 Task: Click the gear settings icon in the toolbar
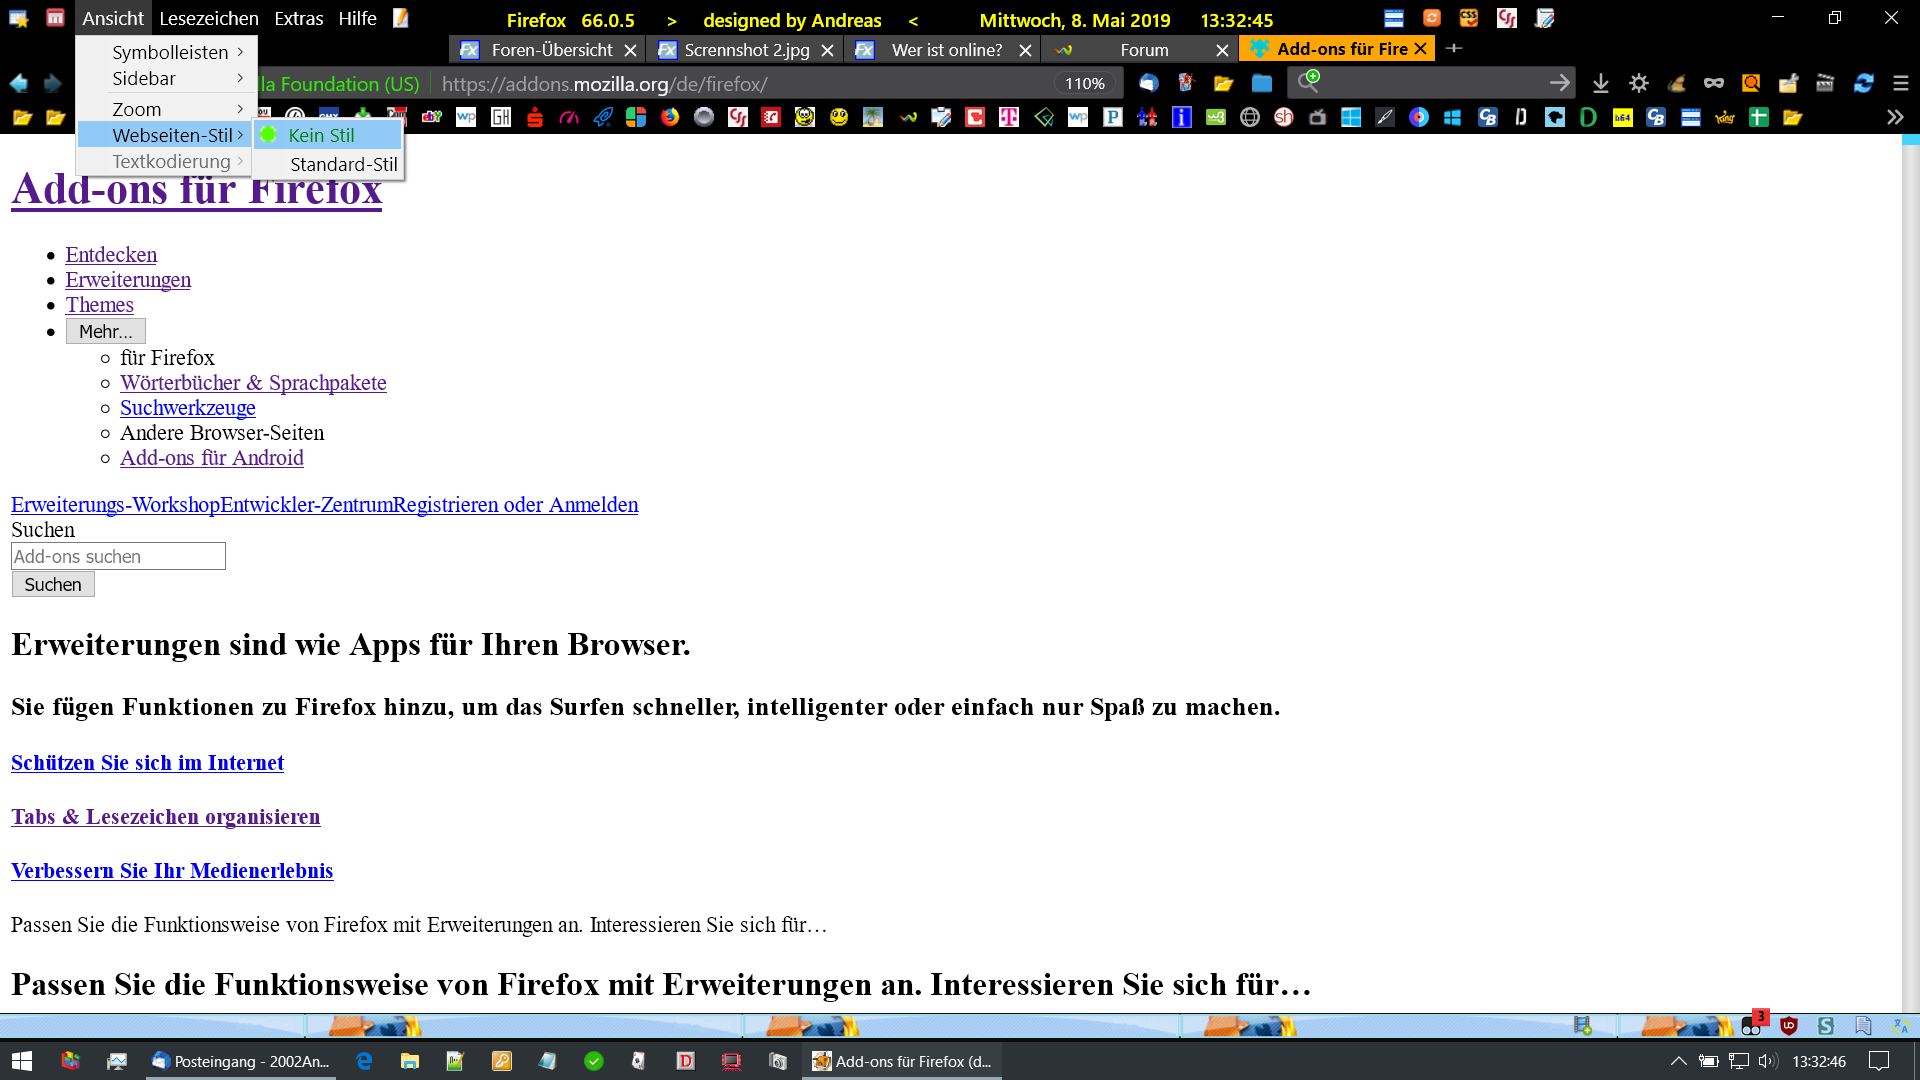click(1638, 84)
